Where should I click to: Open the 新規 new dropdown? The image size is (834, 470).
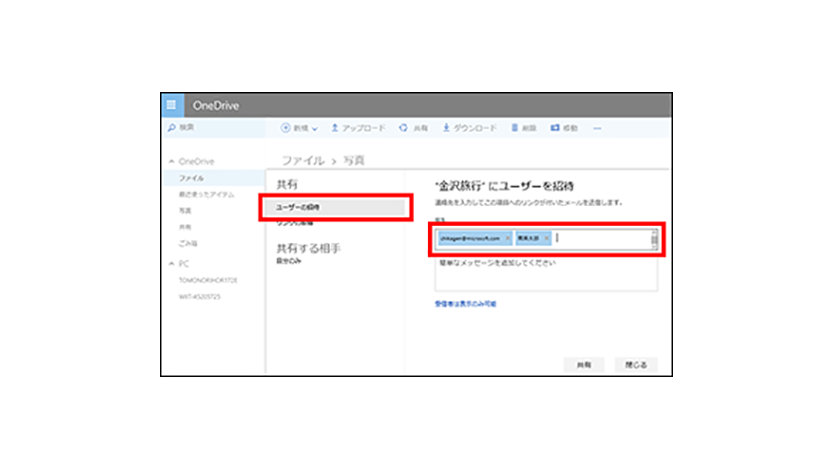[x=299, y=128]
